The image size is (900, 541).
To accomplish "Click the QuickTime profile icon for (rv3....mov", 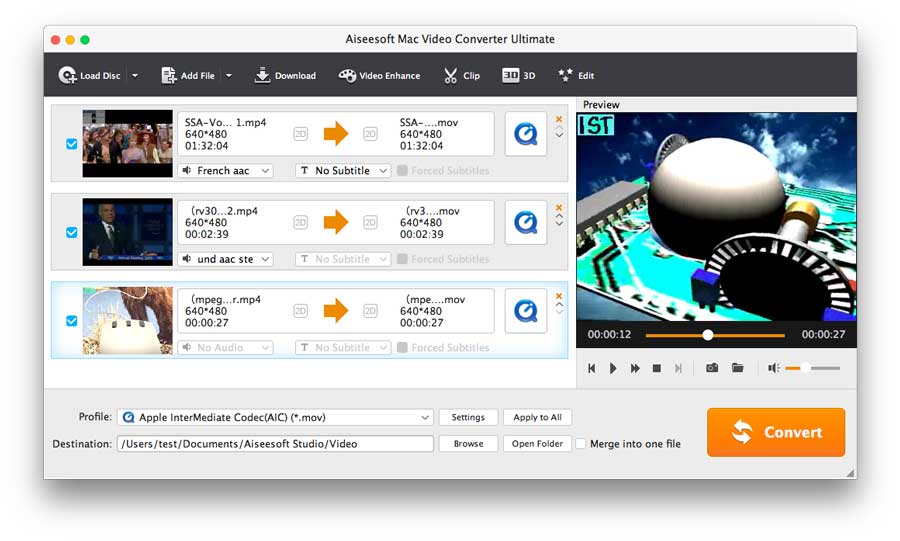I will [526, 222].
